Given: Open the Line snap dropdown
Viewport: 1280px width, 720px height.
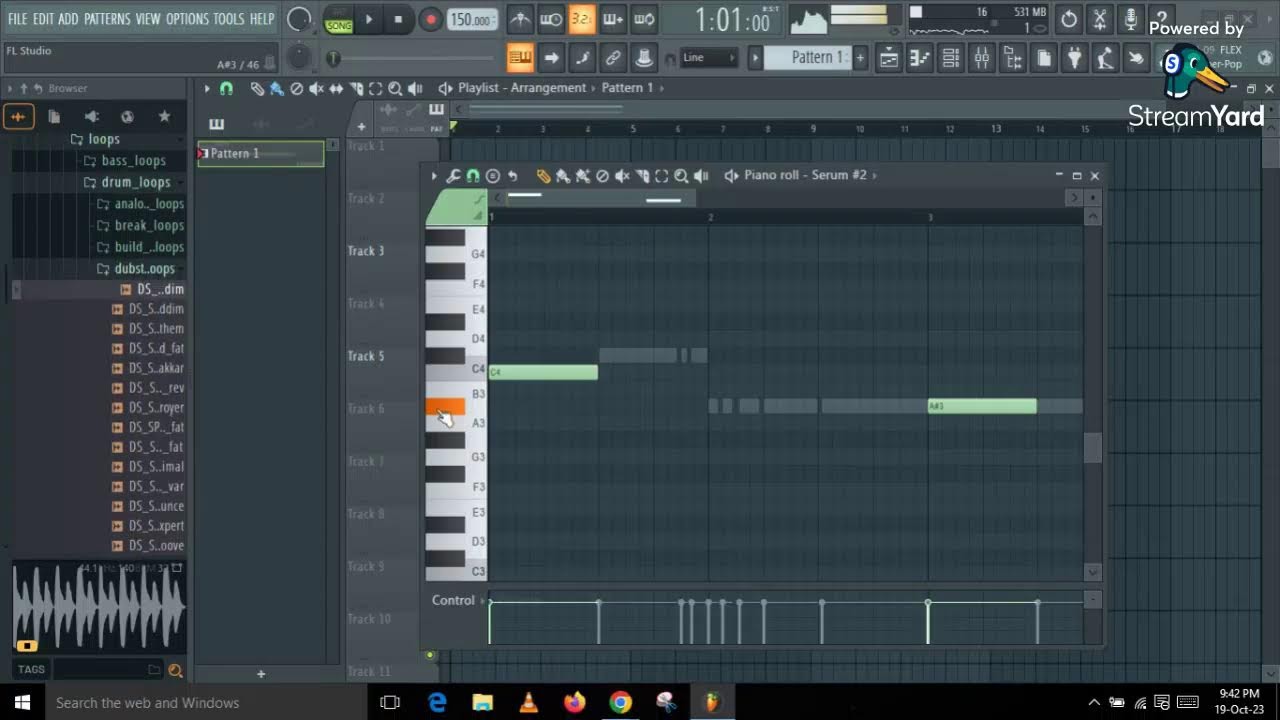Looking at the screenshot, I should pos(709,58).
